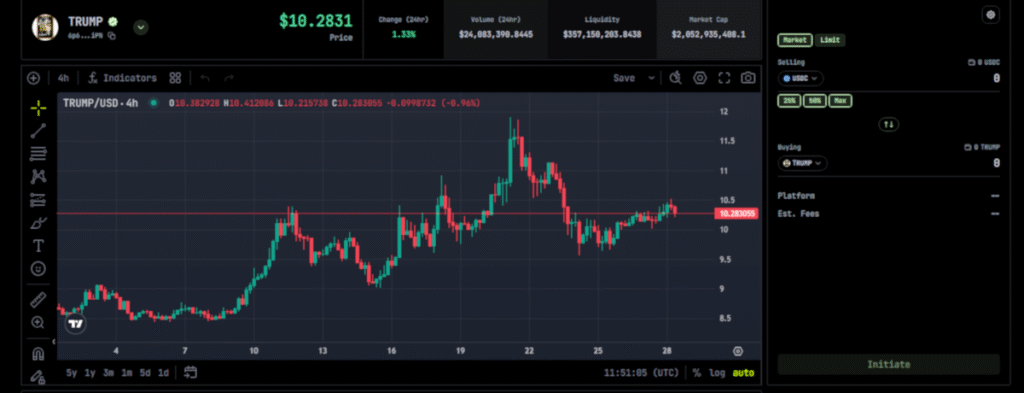Image resolution: width=1024 pixels, height=393 pixels.
Task: Open the chart patterns tool
Action: tap(38, 176)
